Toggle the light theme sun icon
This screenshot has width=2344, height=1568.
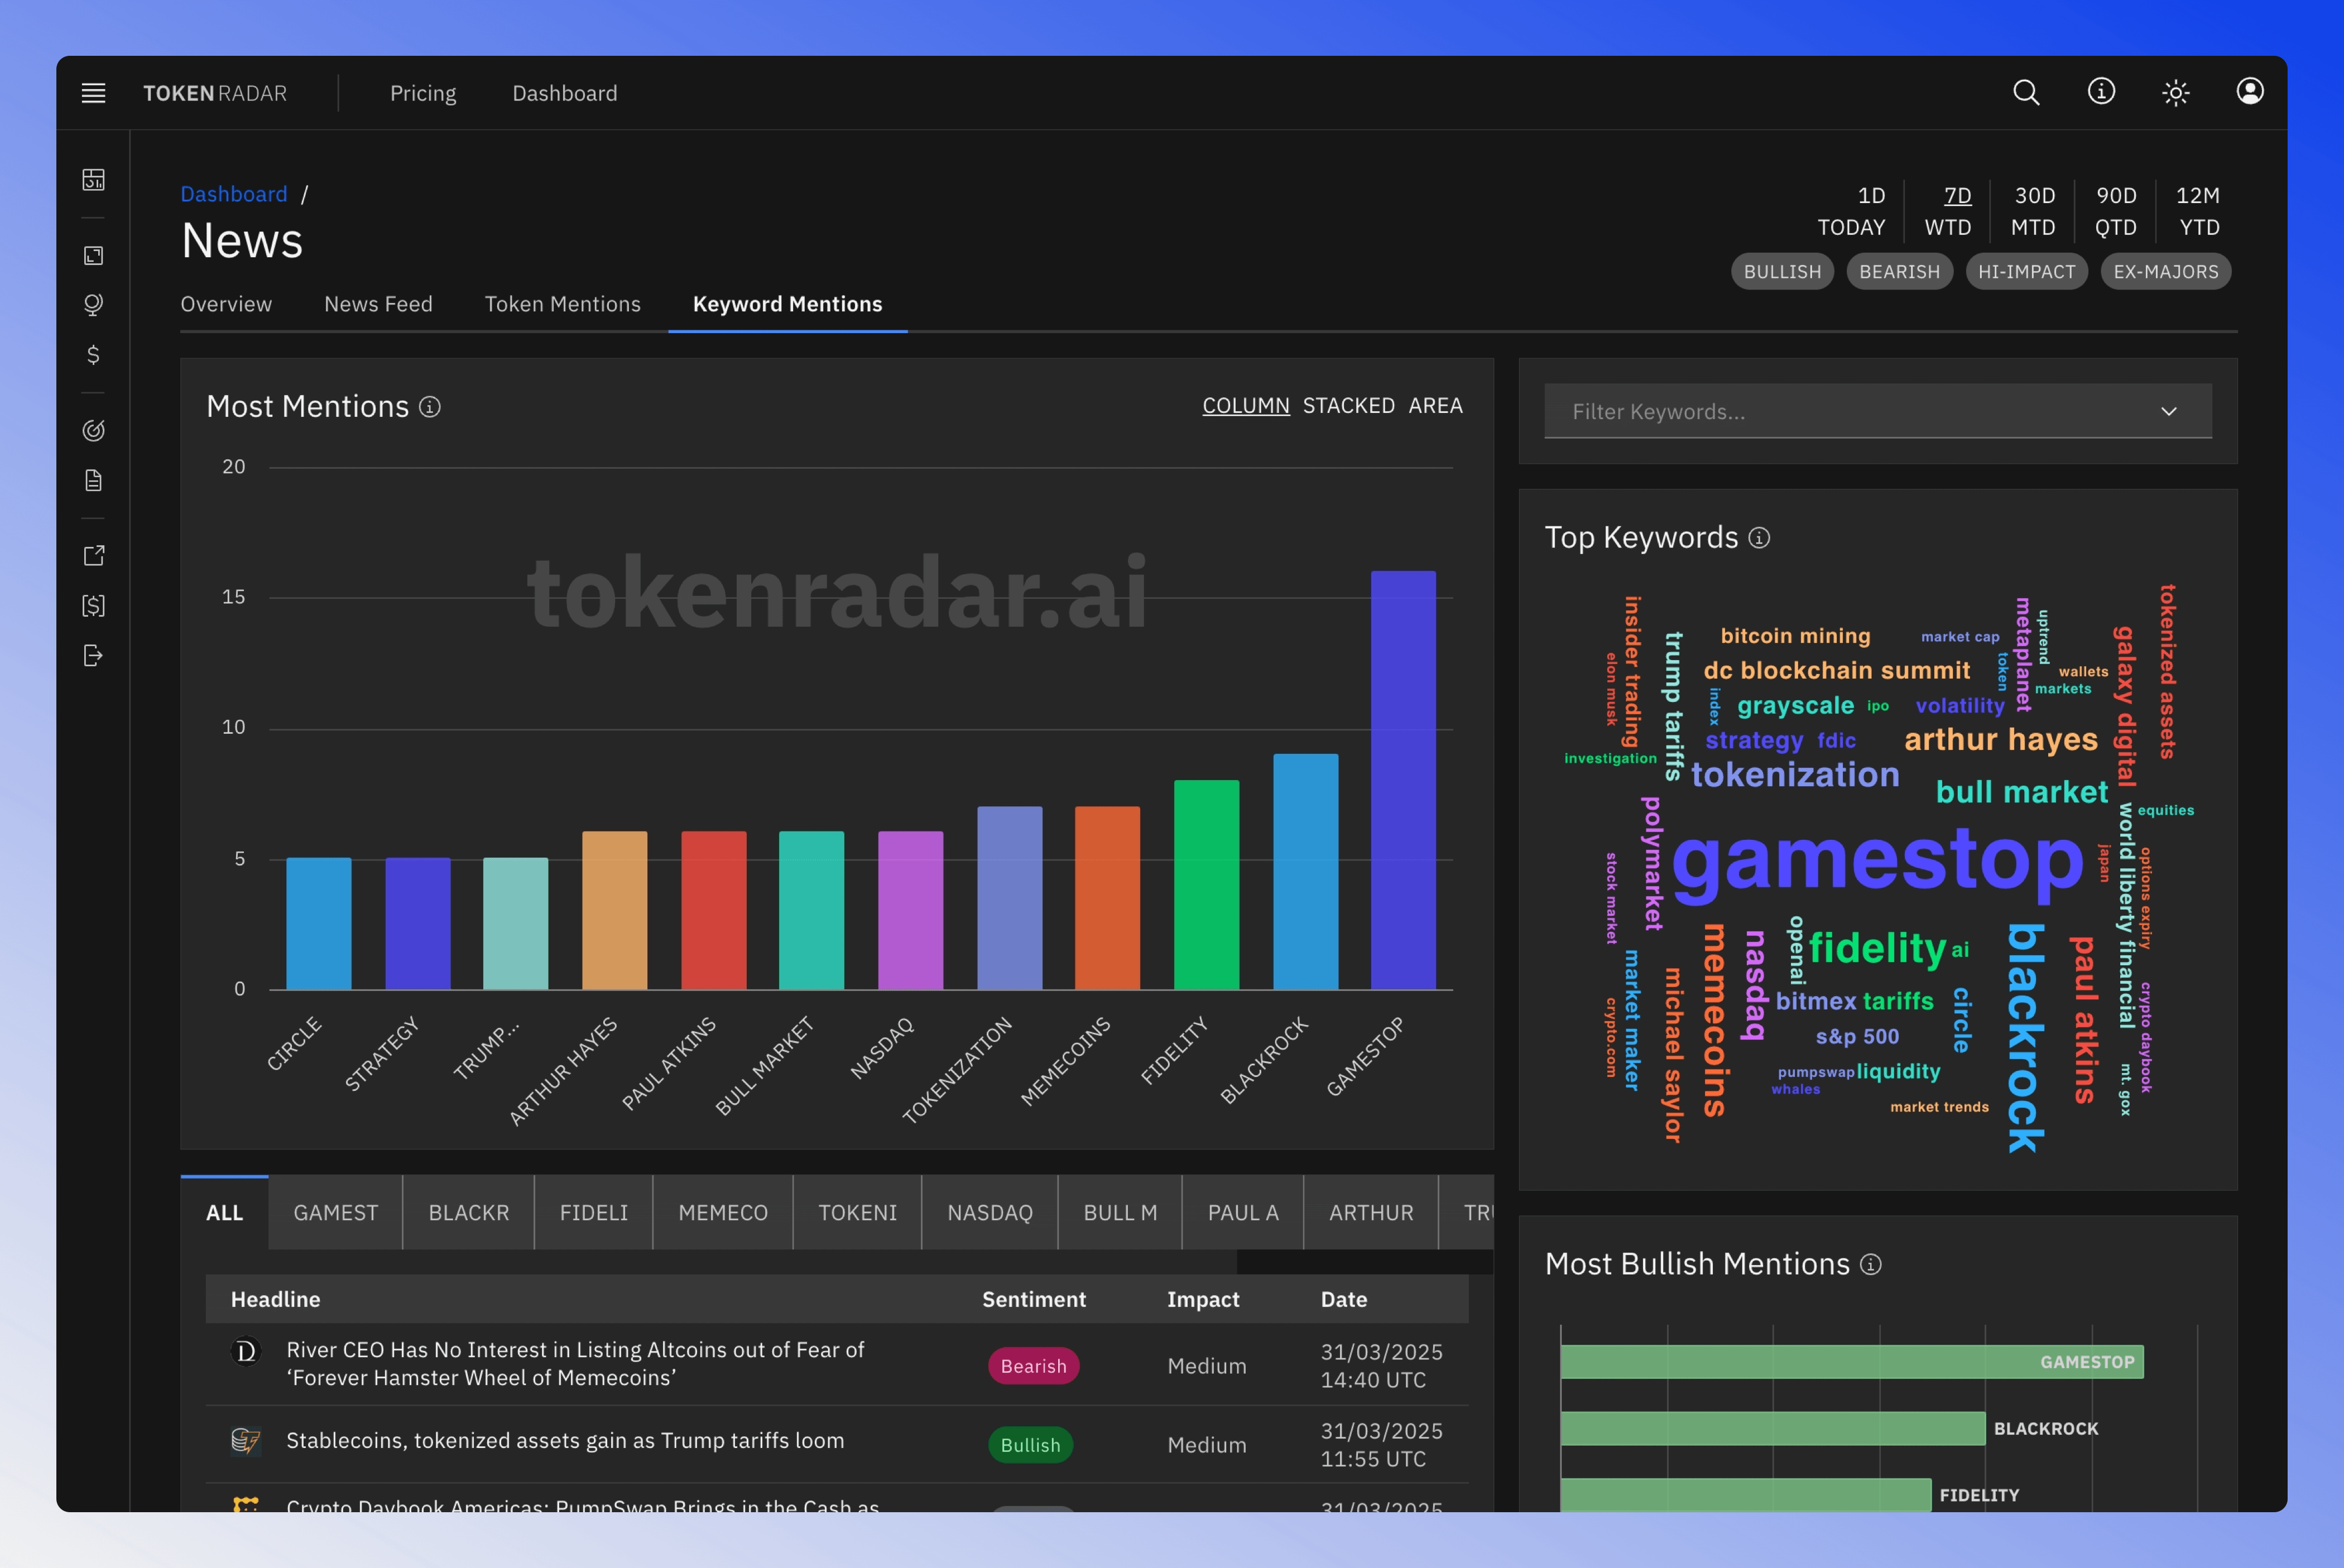coord(2176,93)
